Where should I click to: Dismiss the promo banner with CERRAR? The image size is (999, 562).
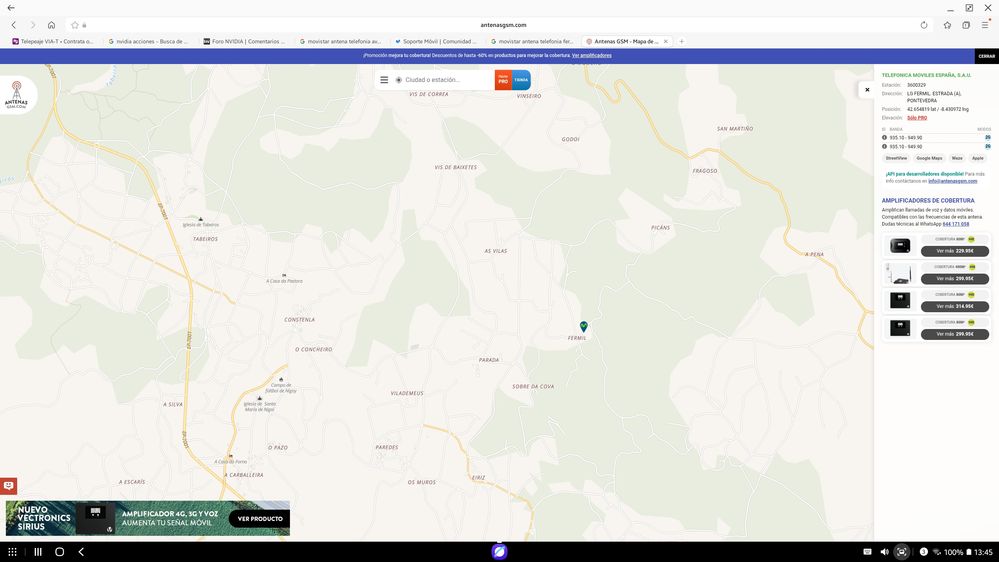tap(986, 56)
